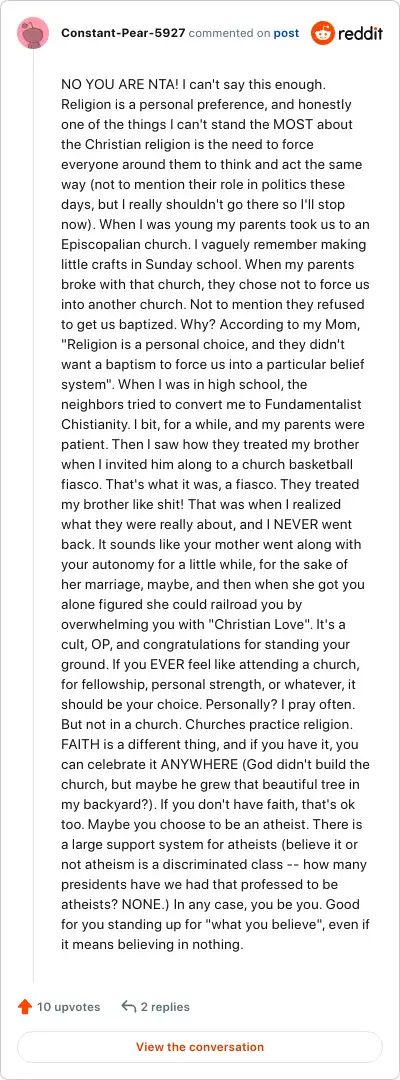Click the orange upvote arrow

coord(25,1006)
